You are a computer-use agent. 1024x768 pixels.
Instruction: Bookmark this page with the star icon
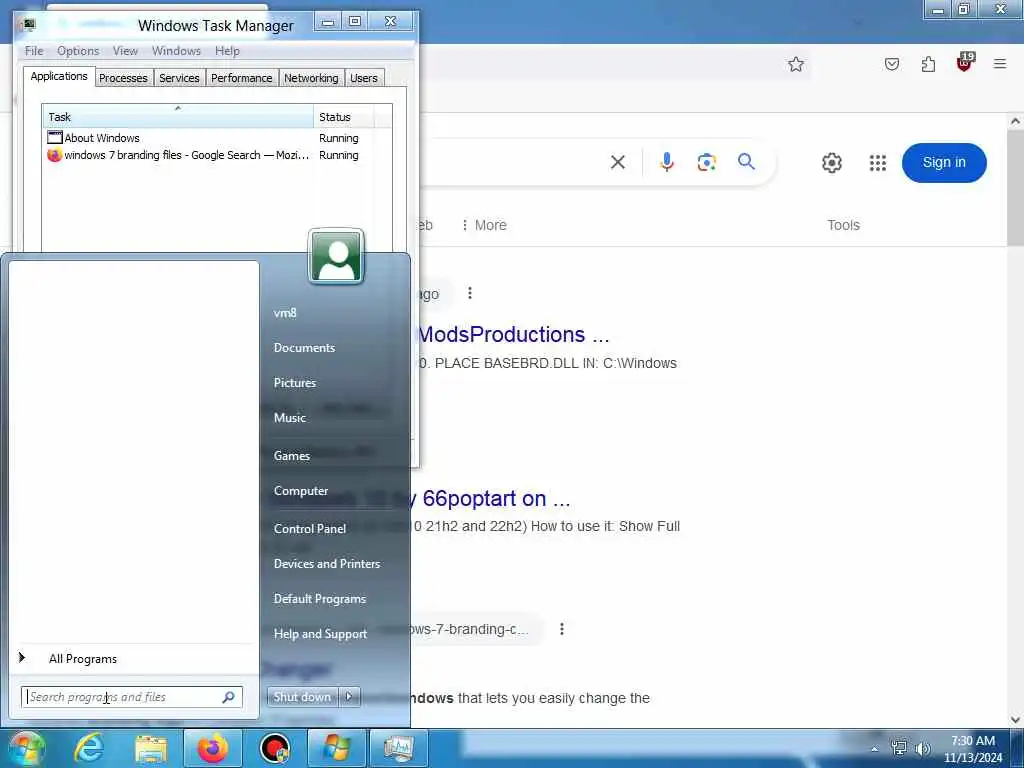click(x=795, y=64)
